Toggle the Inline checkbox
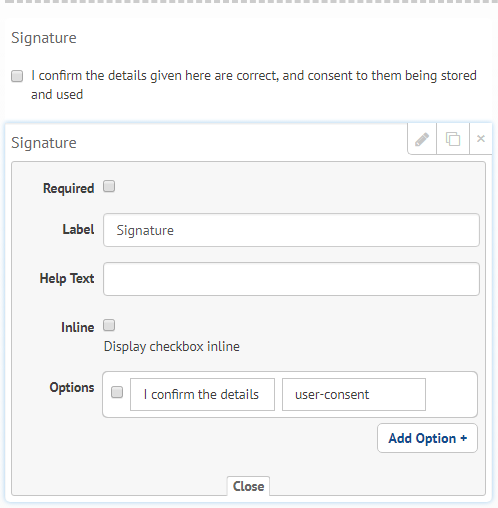The width and height of the screenshot is (498, 508). [x=109, y=325]
